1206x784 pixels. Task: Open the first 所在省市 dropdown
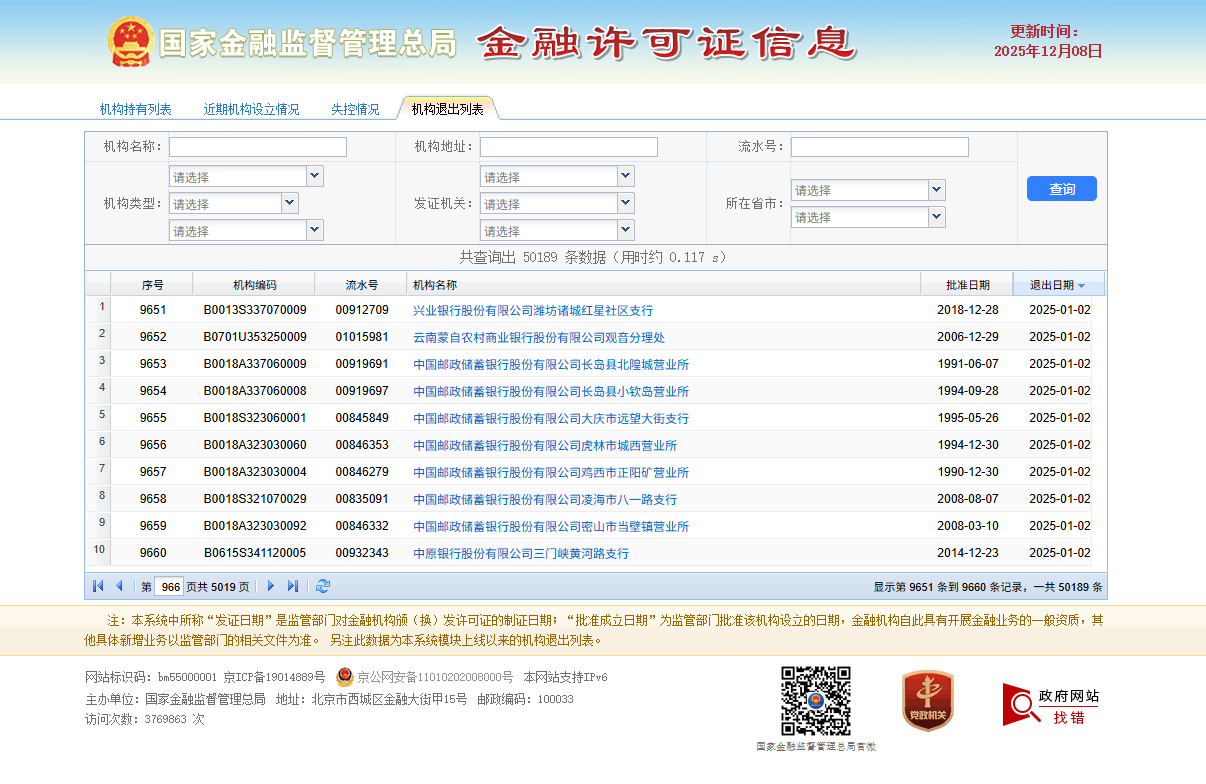pos(937,190)
